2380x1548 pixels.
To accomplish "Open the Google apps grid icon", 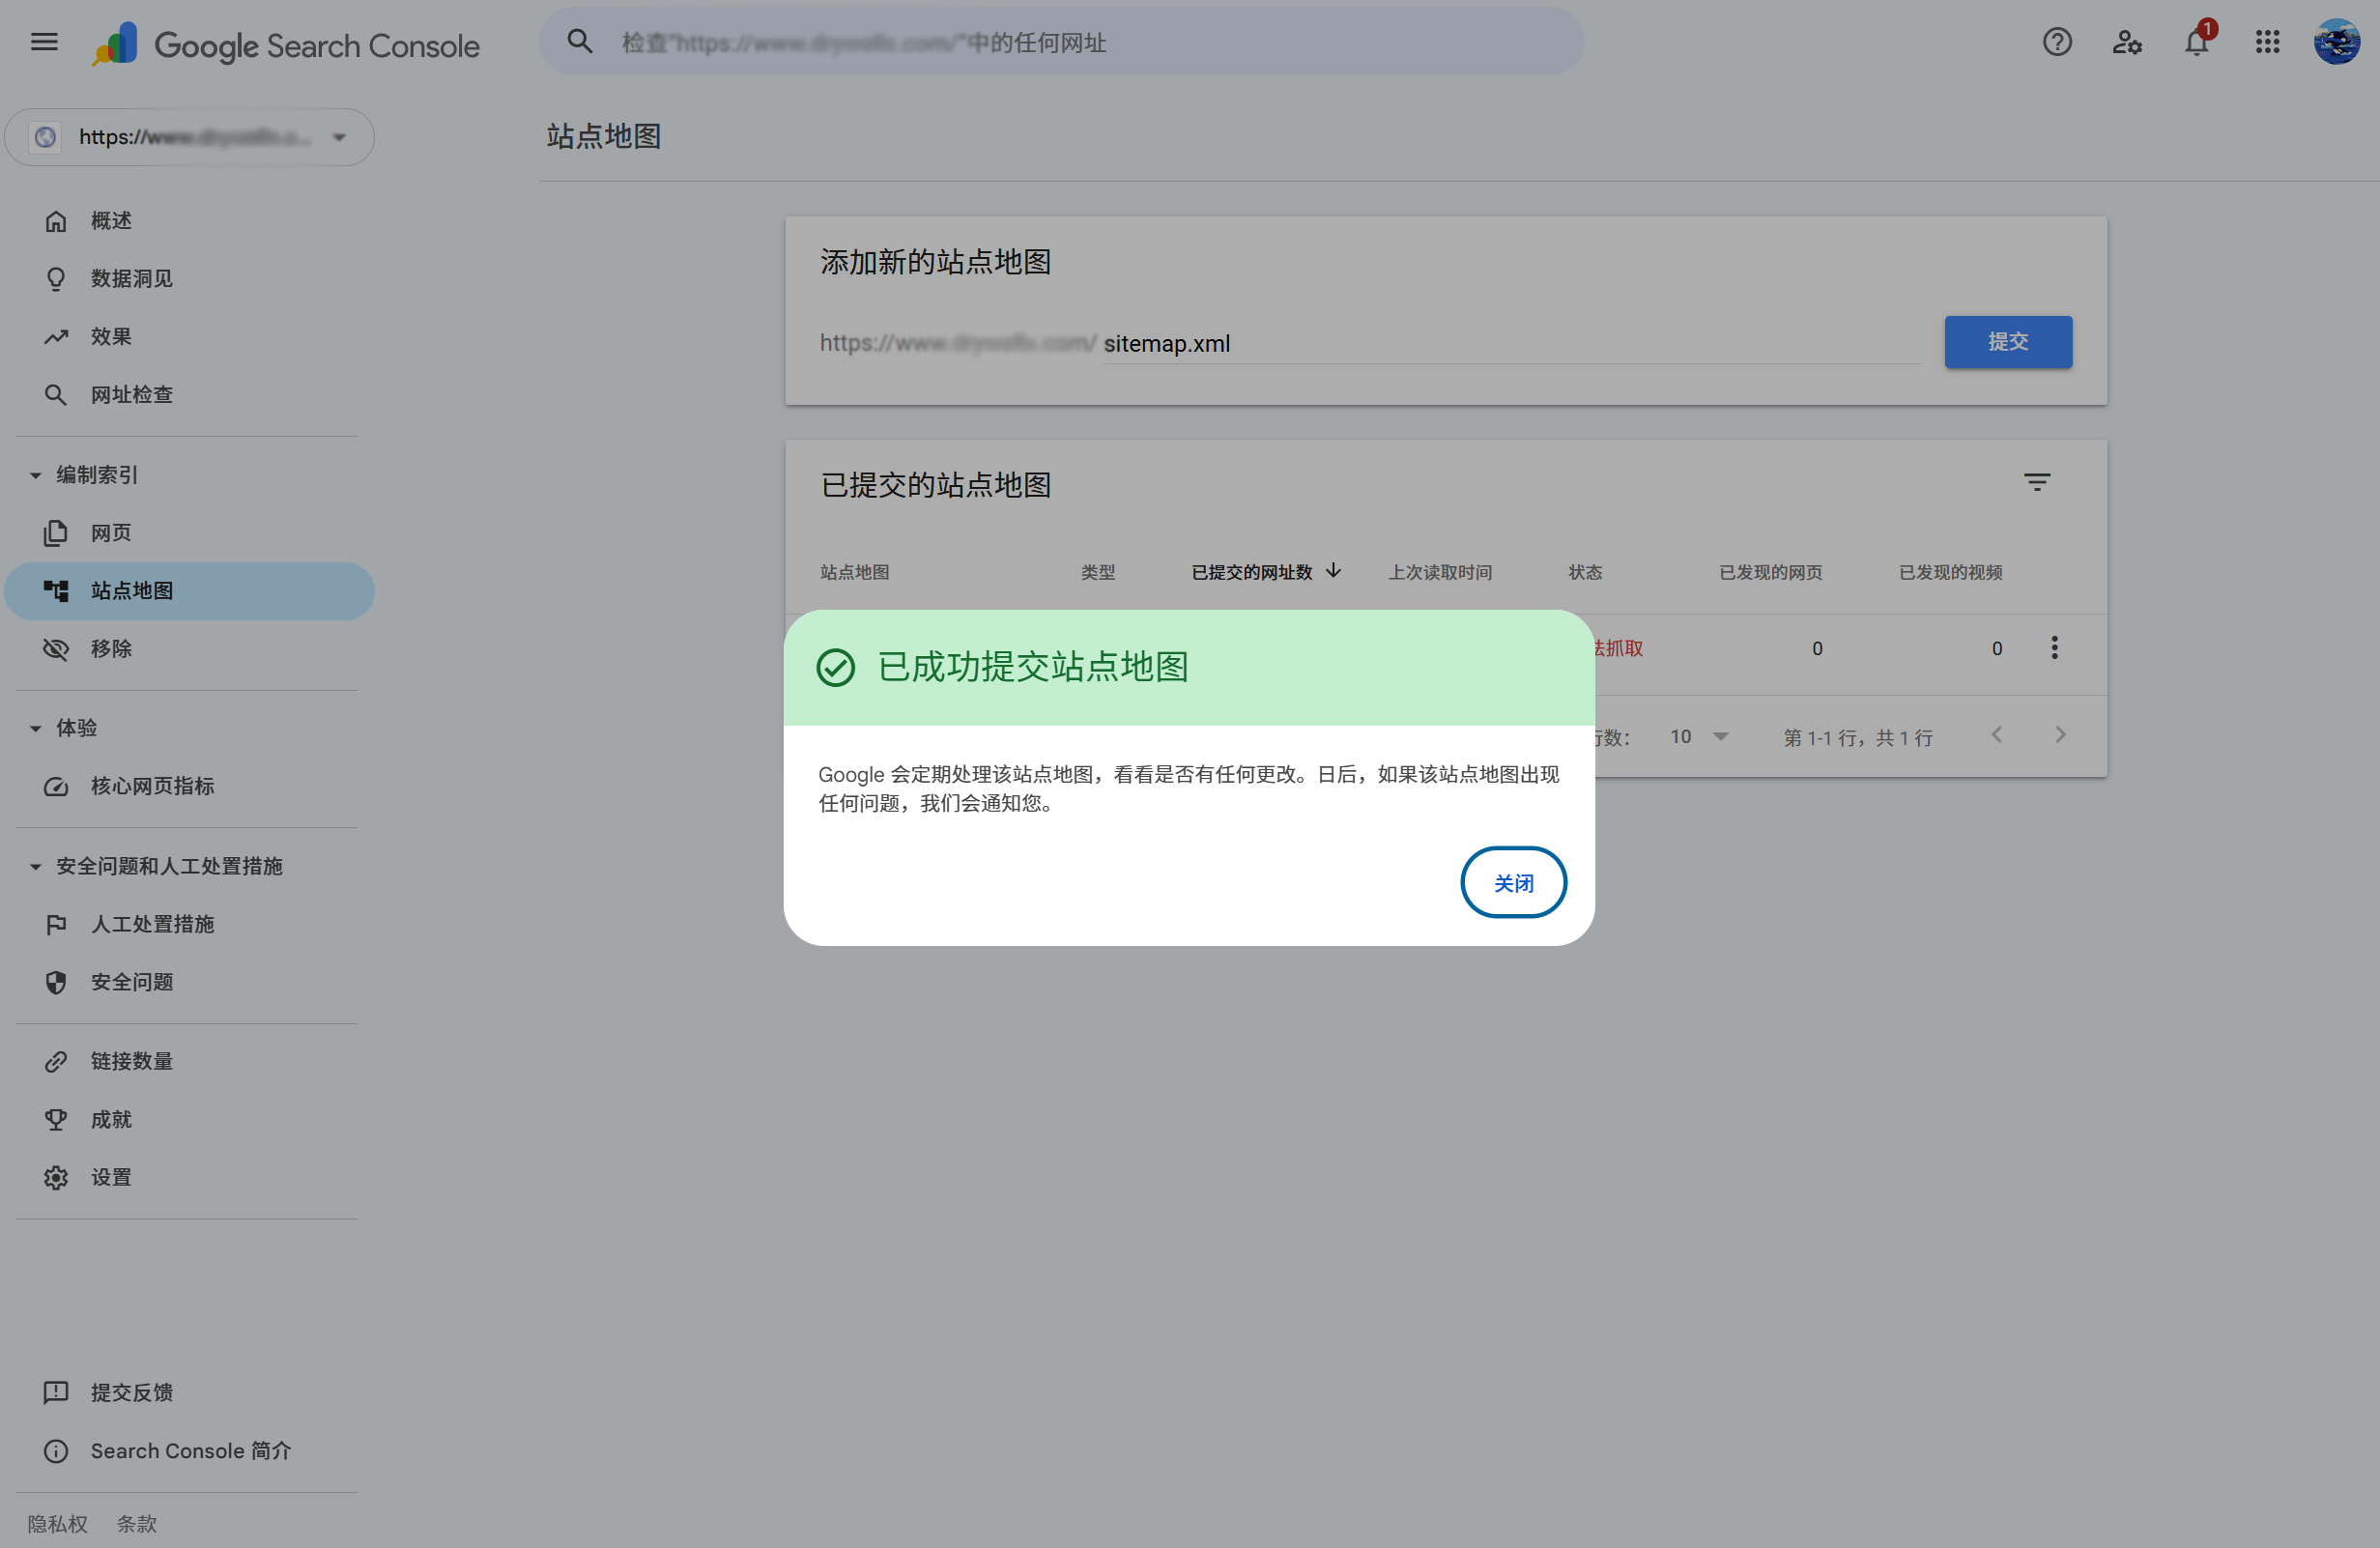I will tap(2267, 42).
